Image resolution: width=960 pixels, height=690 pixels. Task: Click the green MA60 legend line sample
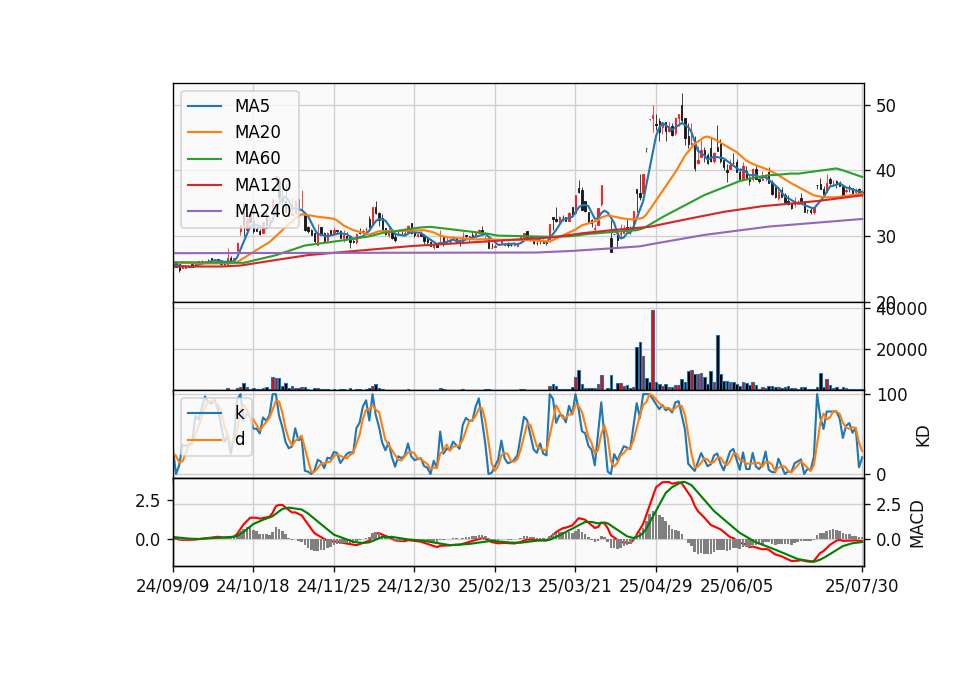click(x=204, y=159)
